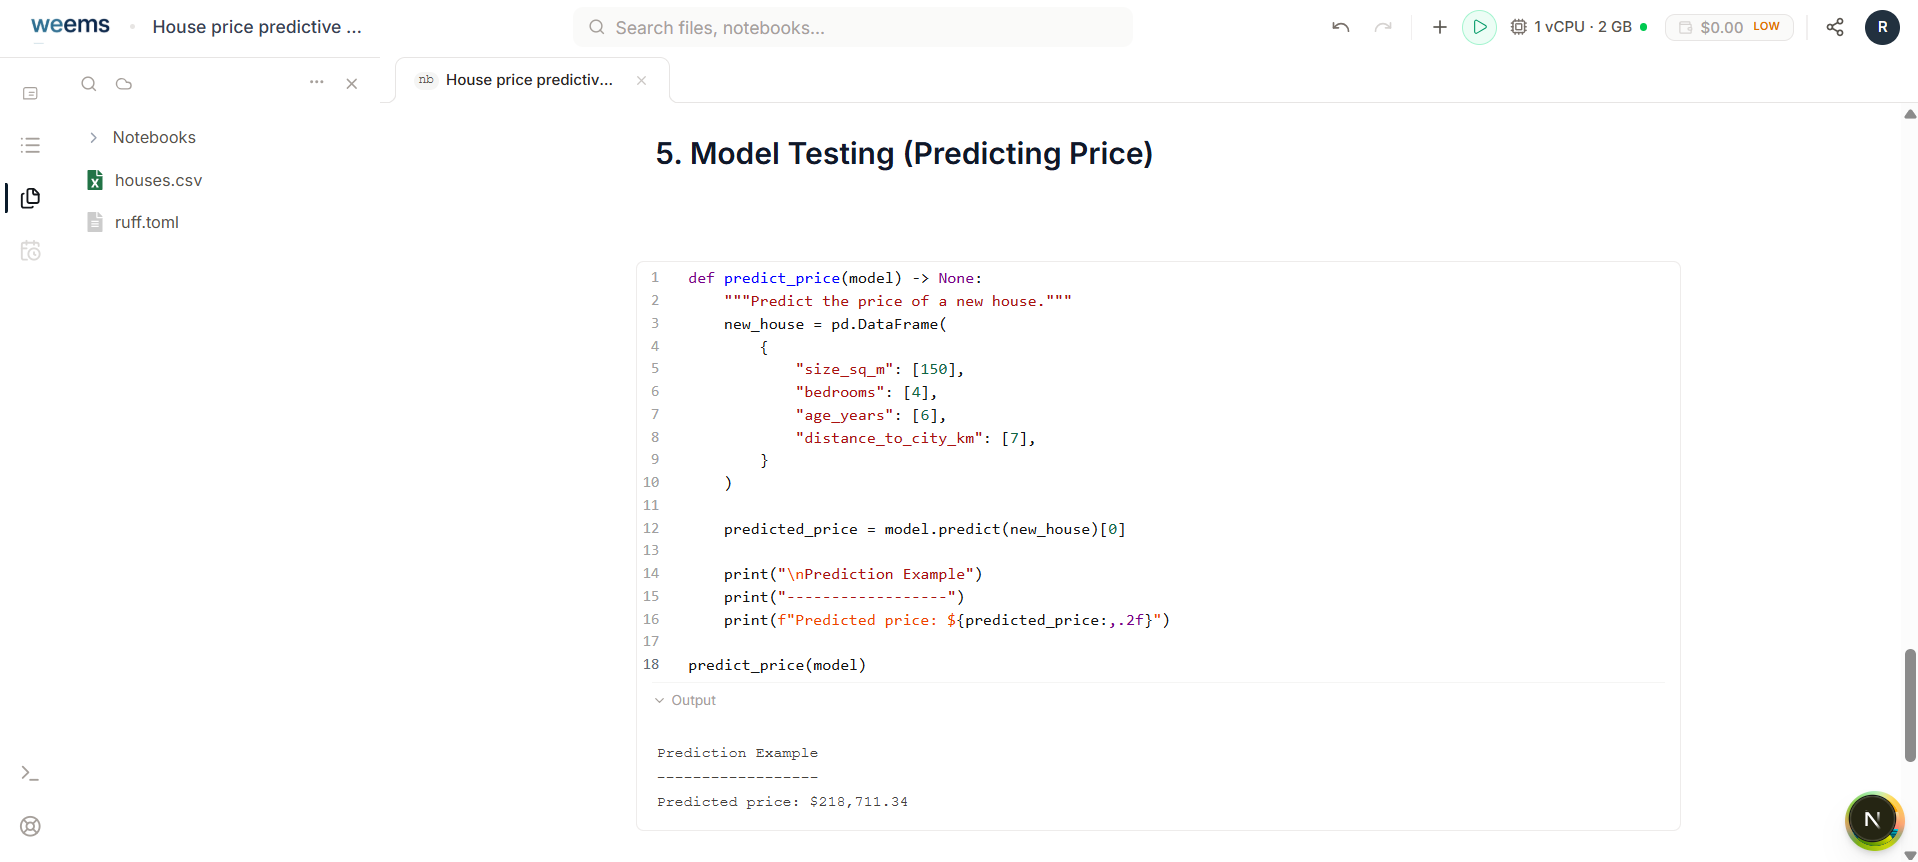The height and width of the screenshot is (862, 1918).
Task: Open the R user avatar menu
Action: click(1882, 27)
